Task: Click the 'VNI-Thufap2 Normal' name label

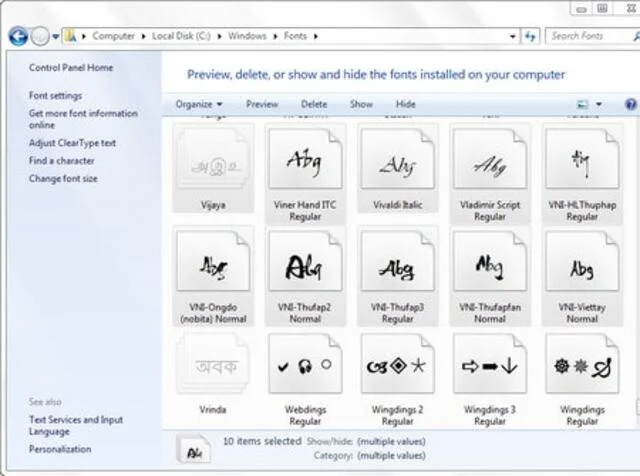Action: click(305, 313)
